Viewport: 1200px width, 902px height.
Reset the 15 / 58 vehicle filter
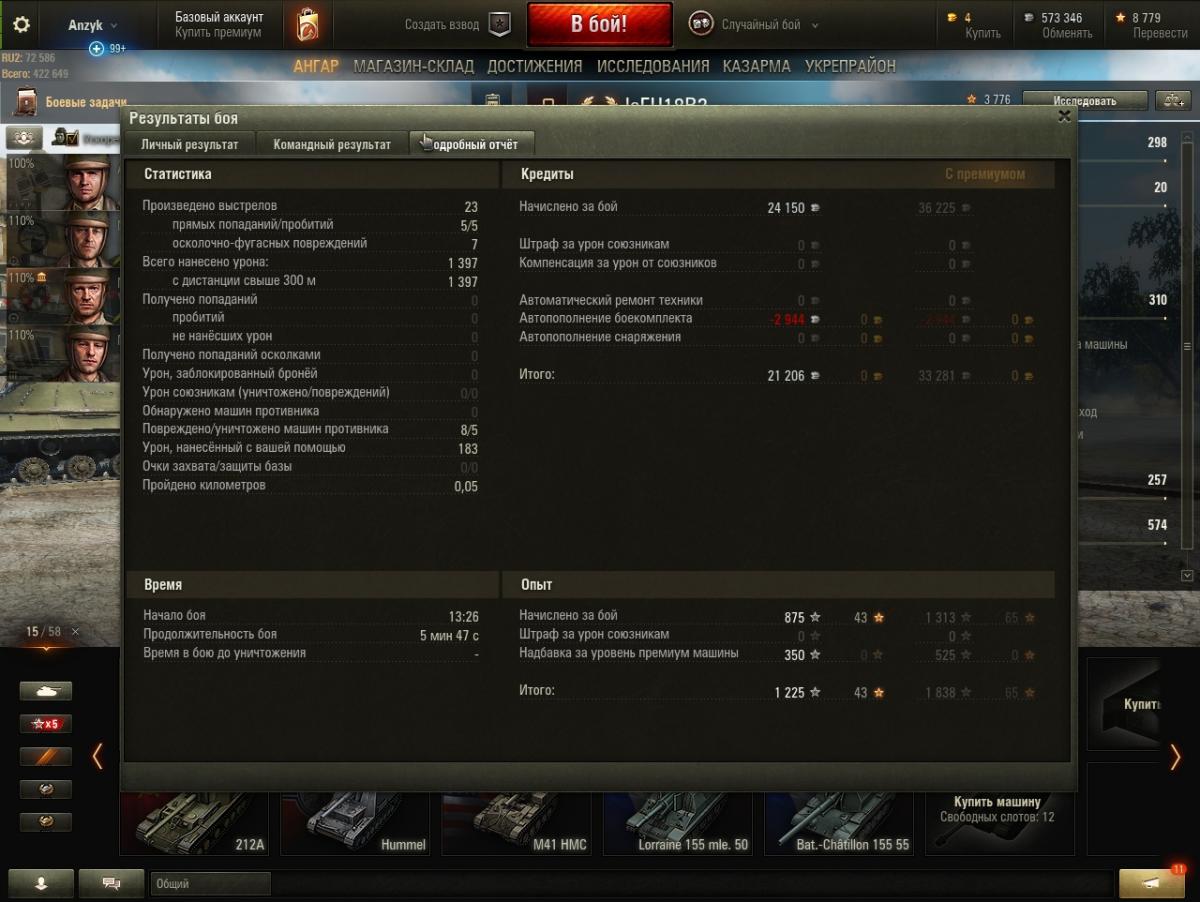75,632
